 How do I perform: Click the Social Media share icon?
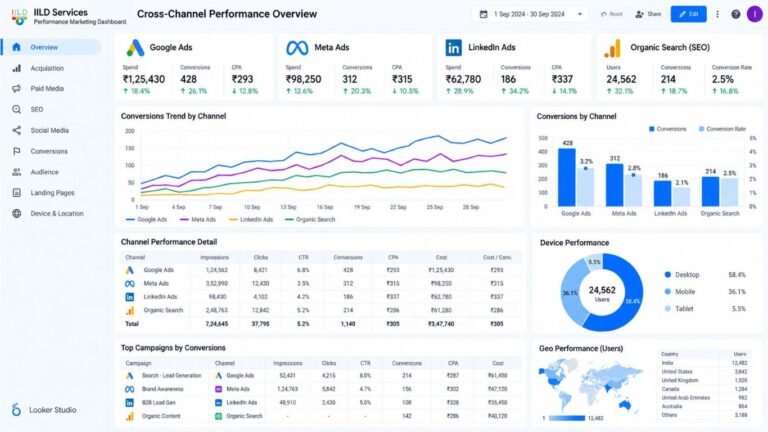click(17, 130)
